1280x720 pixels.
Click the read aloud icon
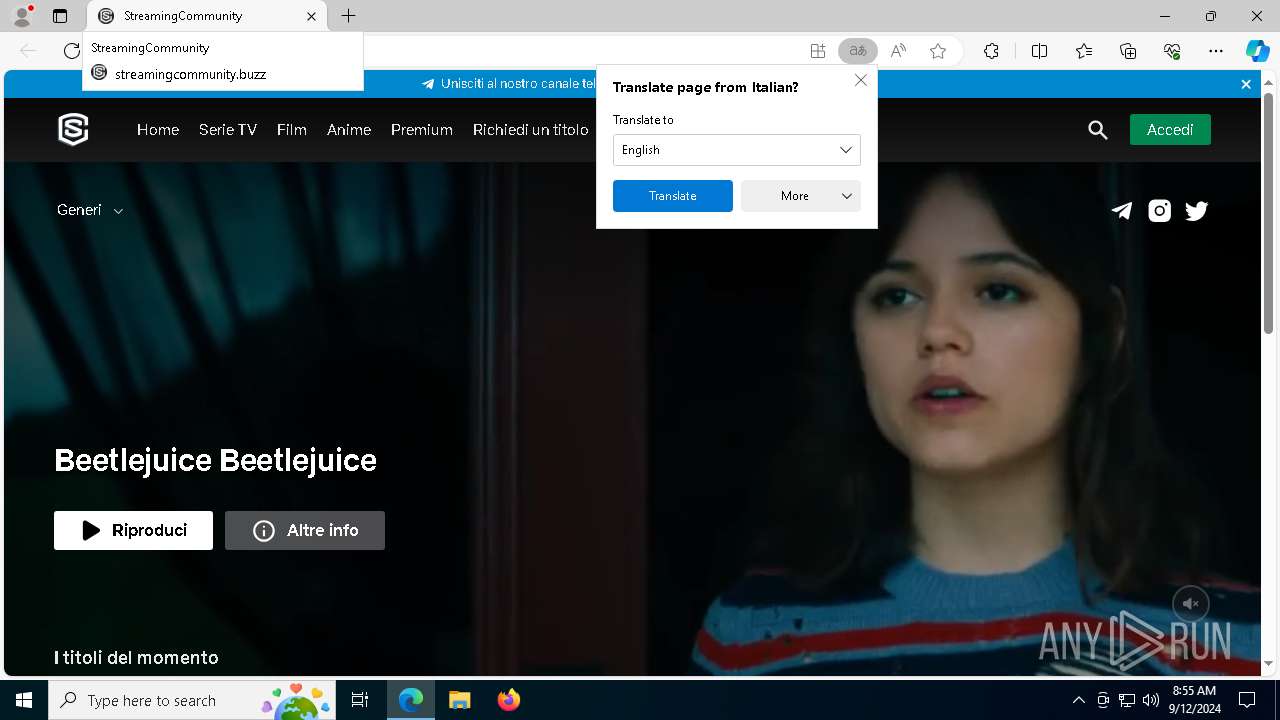pyautogui.click(x=898, y=51)
